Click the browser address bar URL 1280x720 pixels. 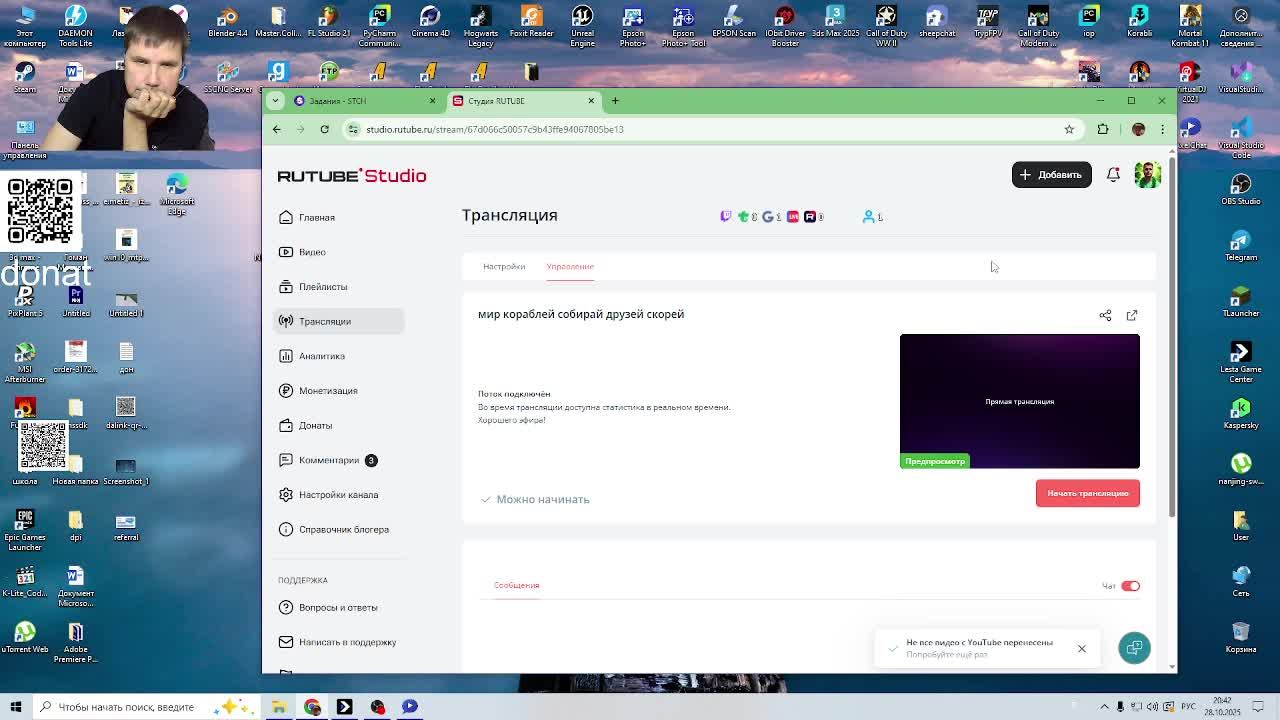click(x=495, y=129)
